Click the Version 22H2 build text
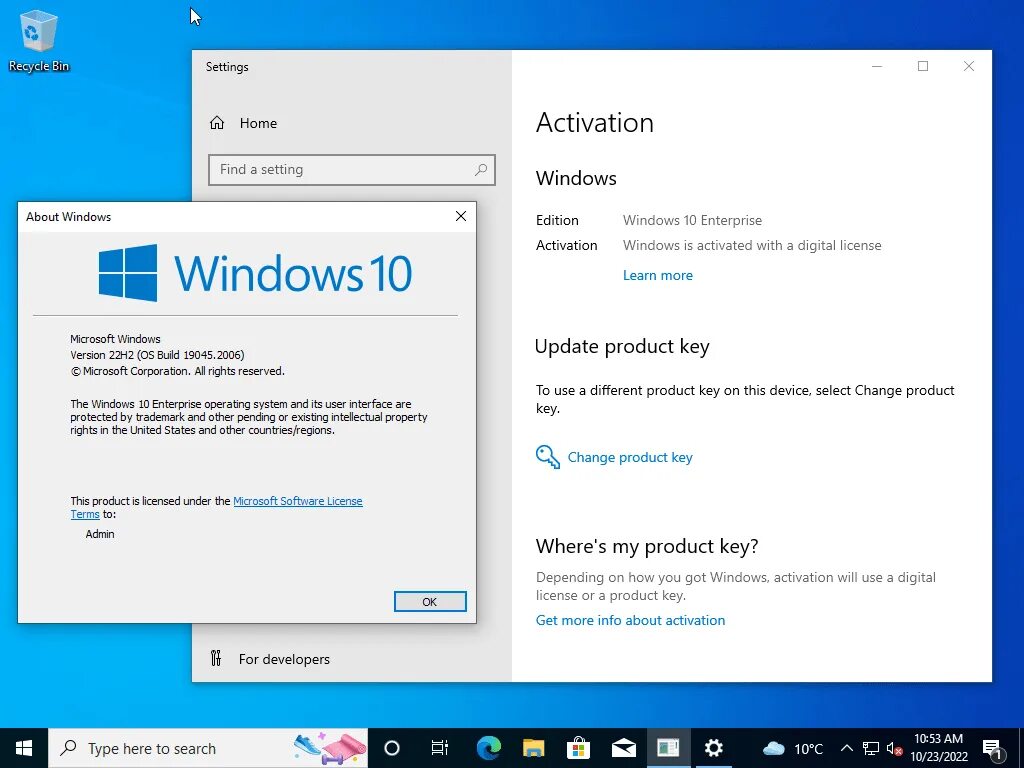The image size is (1024, 768). pos(157,355)
